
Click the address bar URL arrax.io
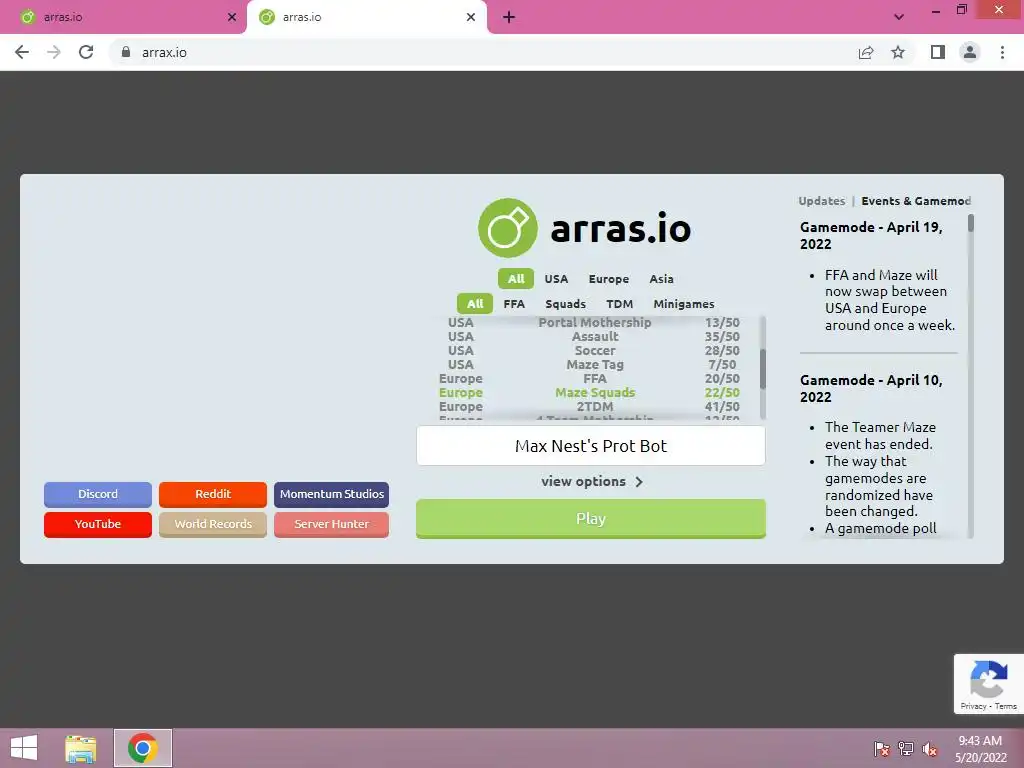165,52
